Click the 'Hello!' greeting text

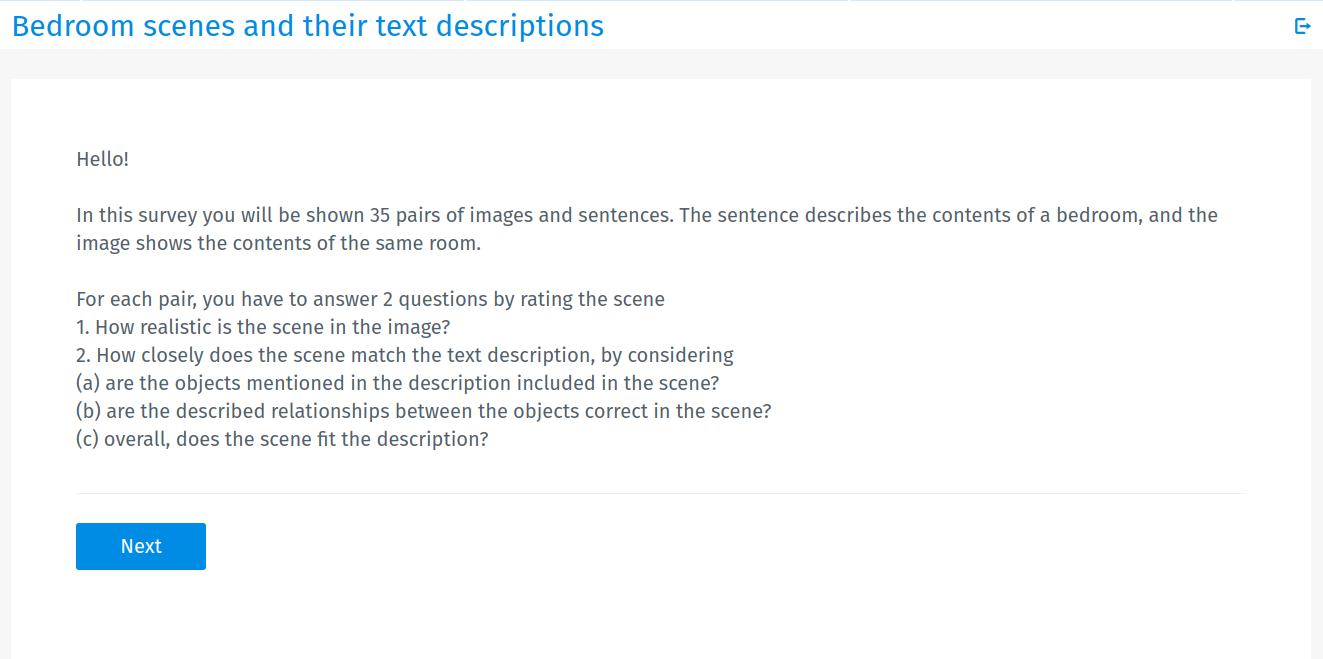103,159
